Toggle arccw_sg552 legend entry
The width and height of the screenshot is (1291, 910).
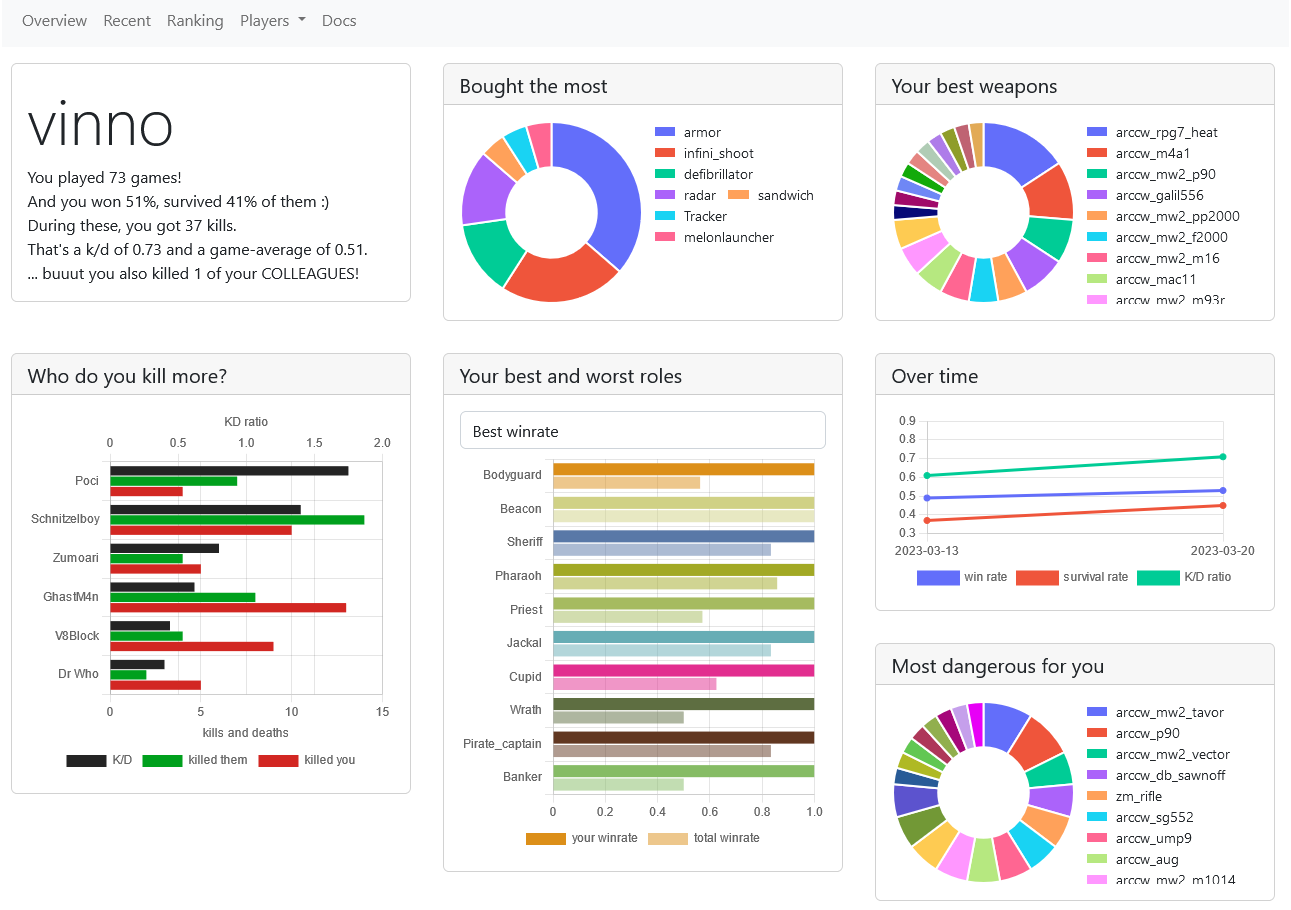[1140, 818]
